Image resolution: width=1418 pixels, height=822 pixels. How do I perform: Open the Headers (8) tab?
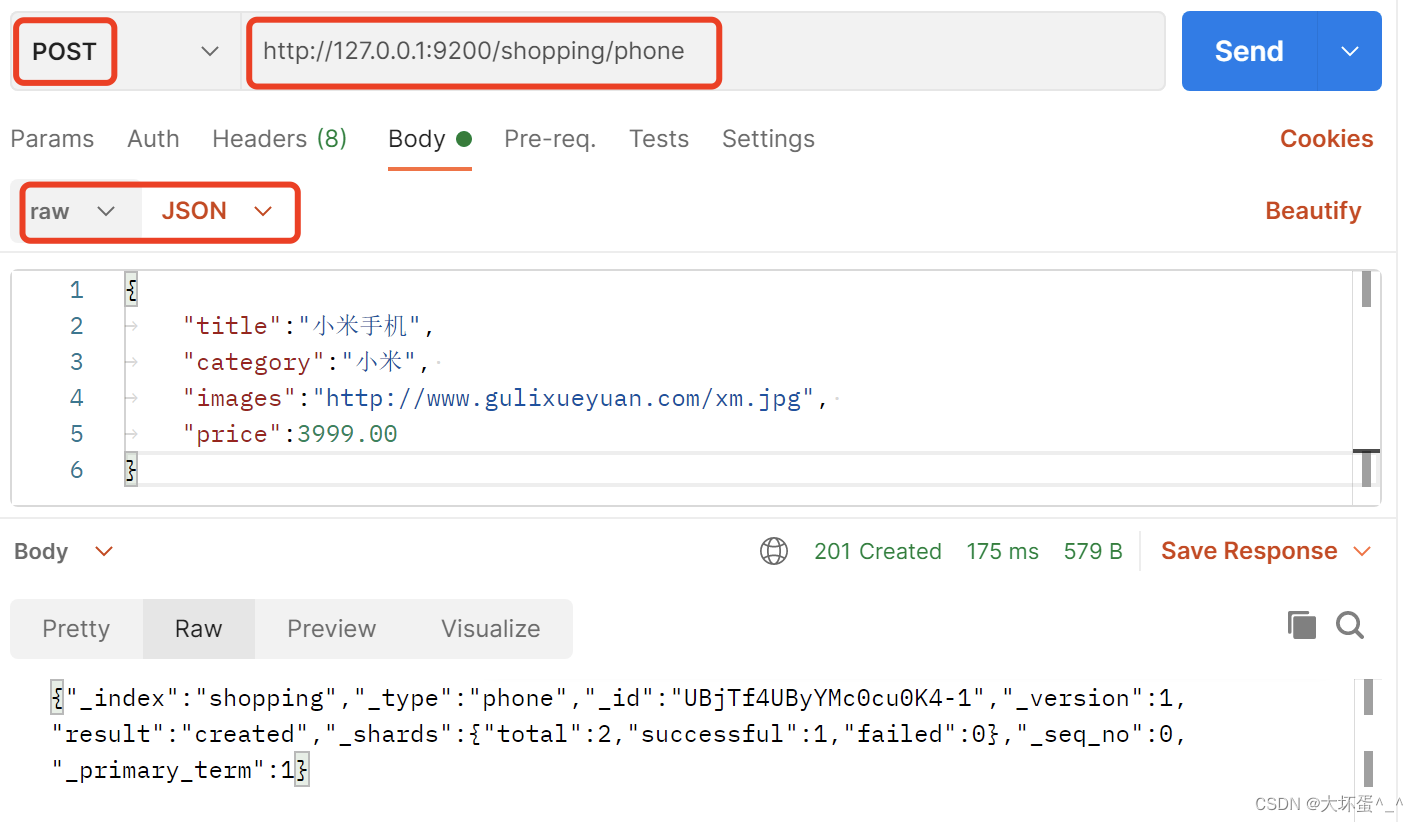279,139
